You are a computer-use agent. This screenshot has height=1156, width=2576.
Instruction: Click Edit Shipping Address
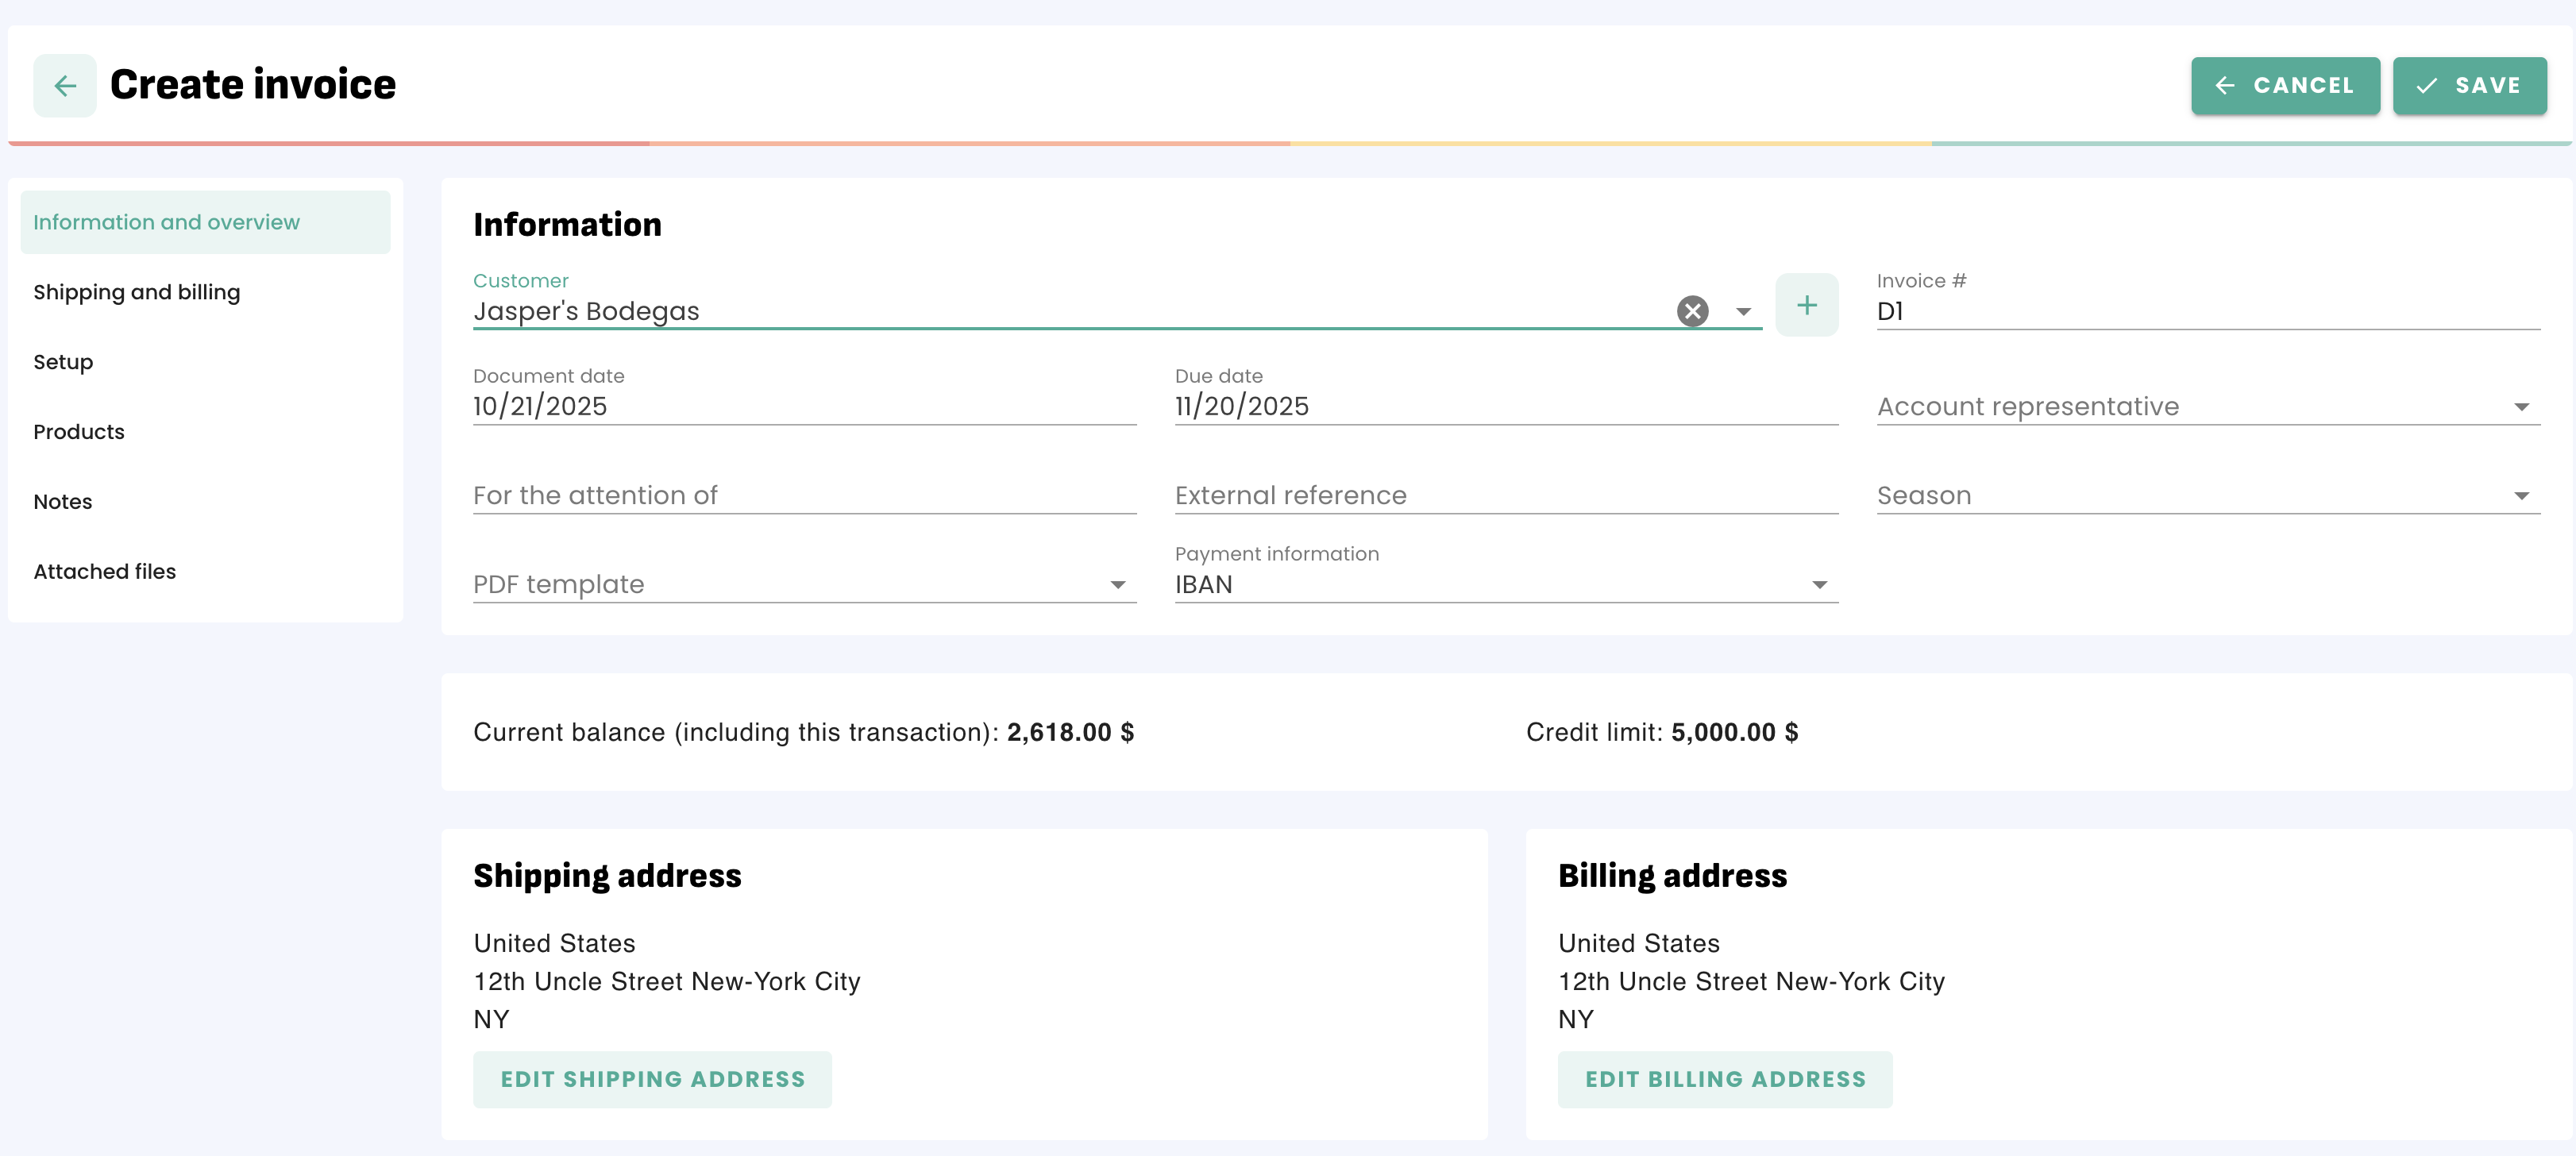[652, 1079]
